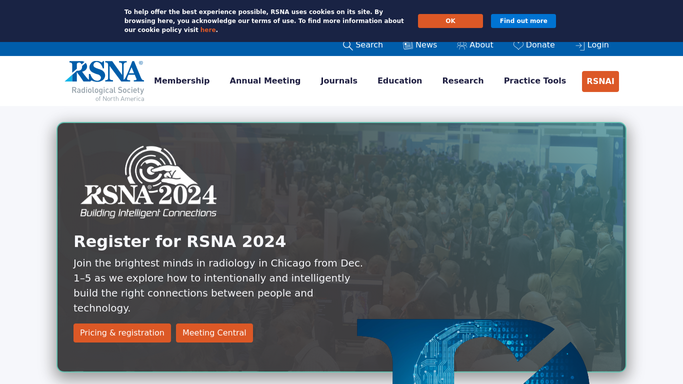The width and height of the screenshot is (683, 384).
Task: Click the About people icon
Action: 461,45
